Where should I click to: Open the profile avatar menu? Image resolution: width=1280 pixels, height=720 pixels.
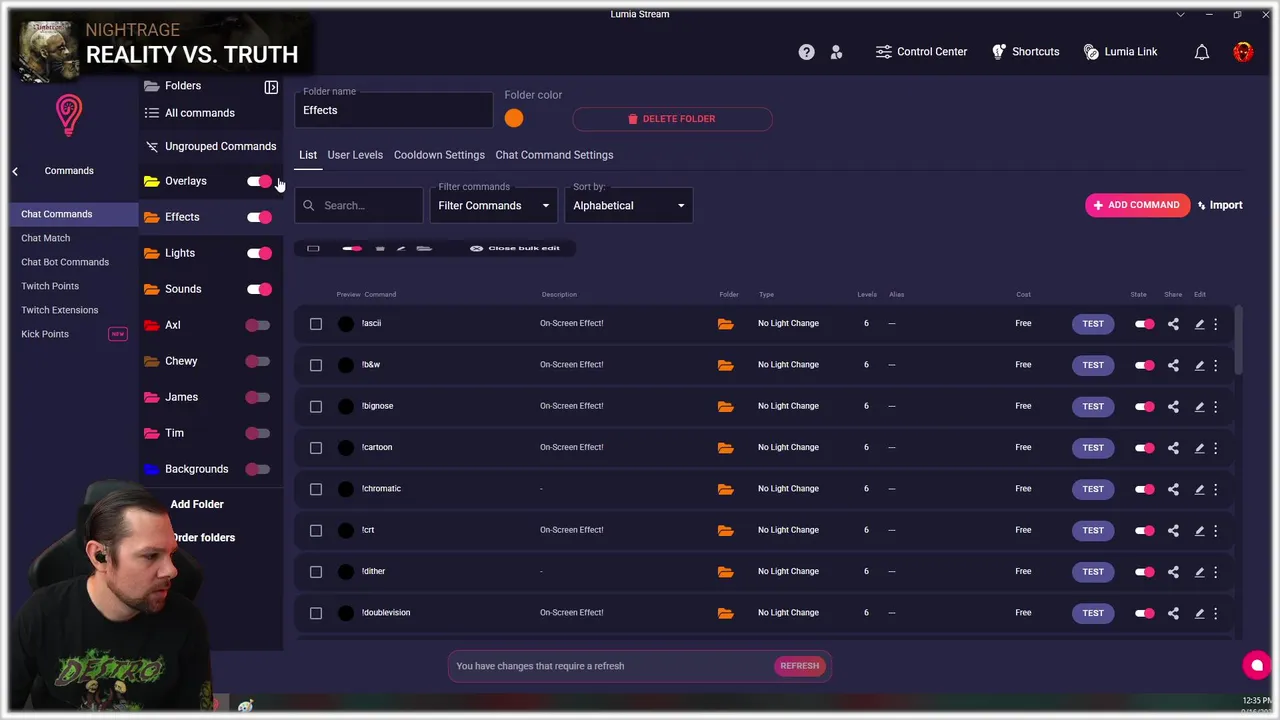point(1243,52)
